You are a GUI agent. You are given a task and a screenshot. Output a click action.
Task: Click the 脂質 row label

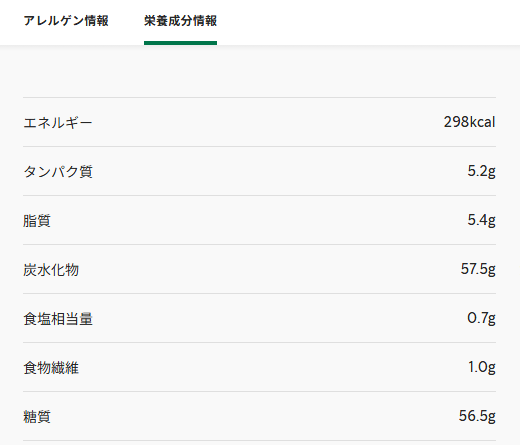coord(37,221)
